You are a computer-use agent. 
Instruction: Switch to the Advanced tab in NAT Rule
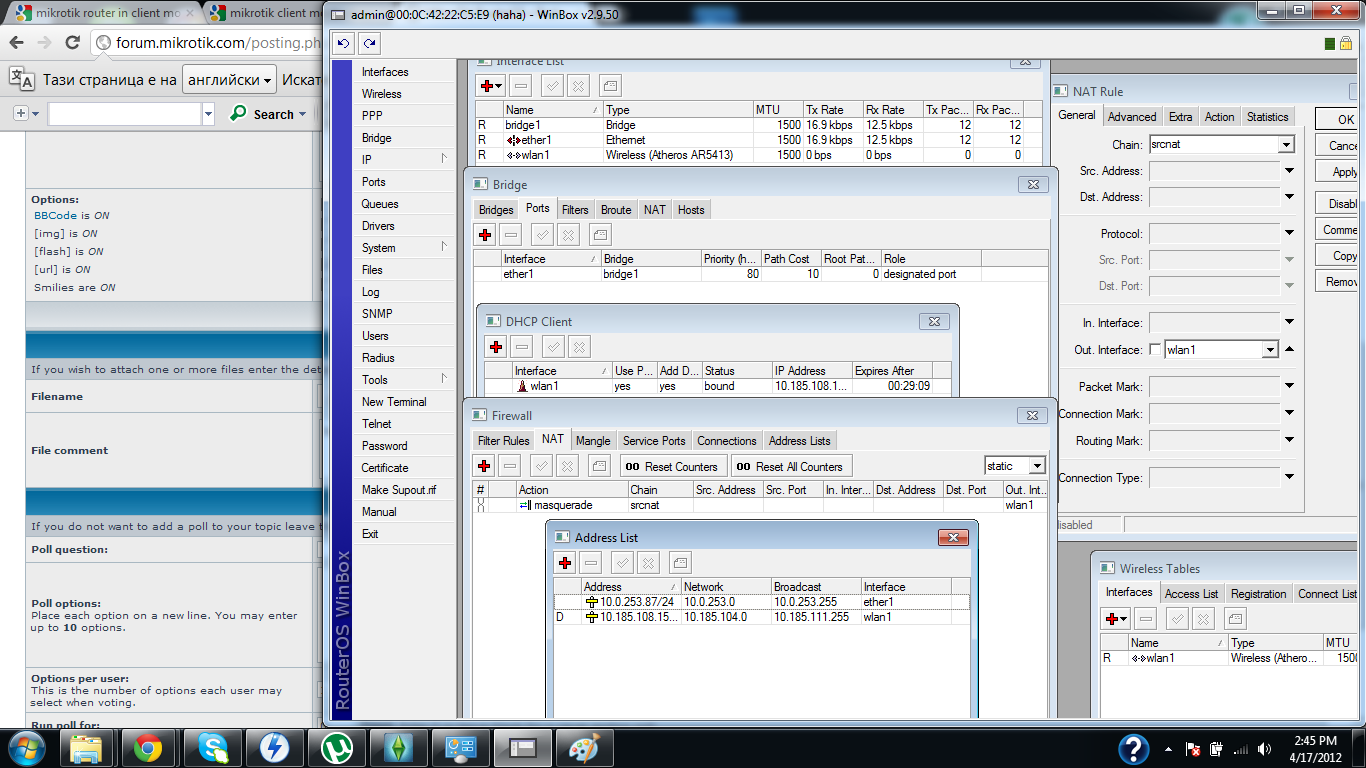[1132, 117]
